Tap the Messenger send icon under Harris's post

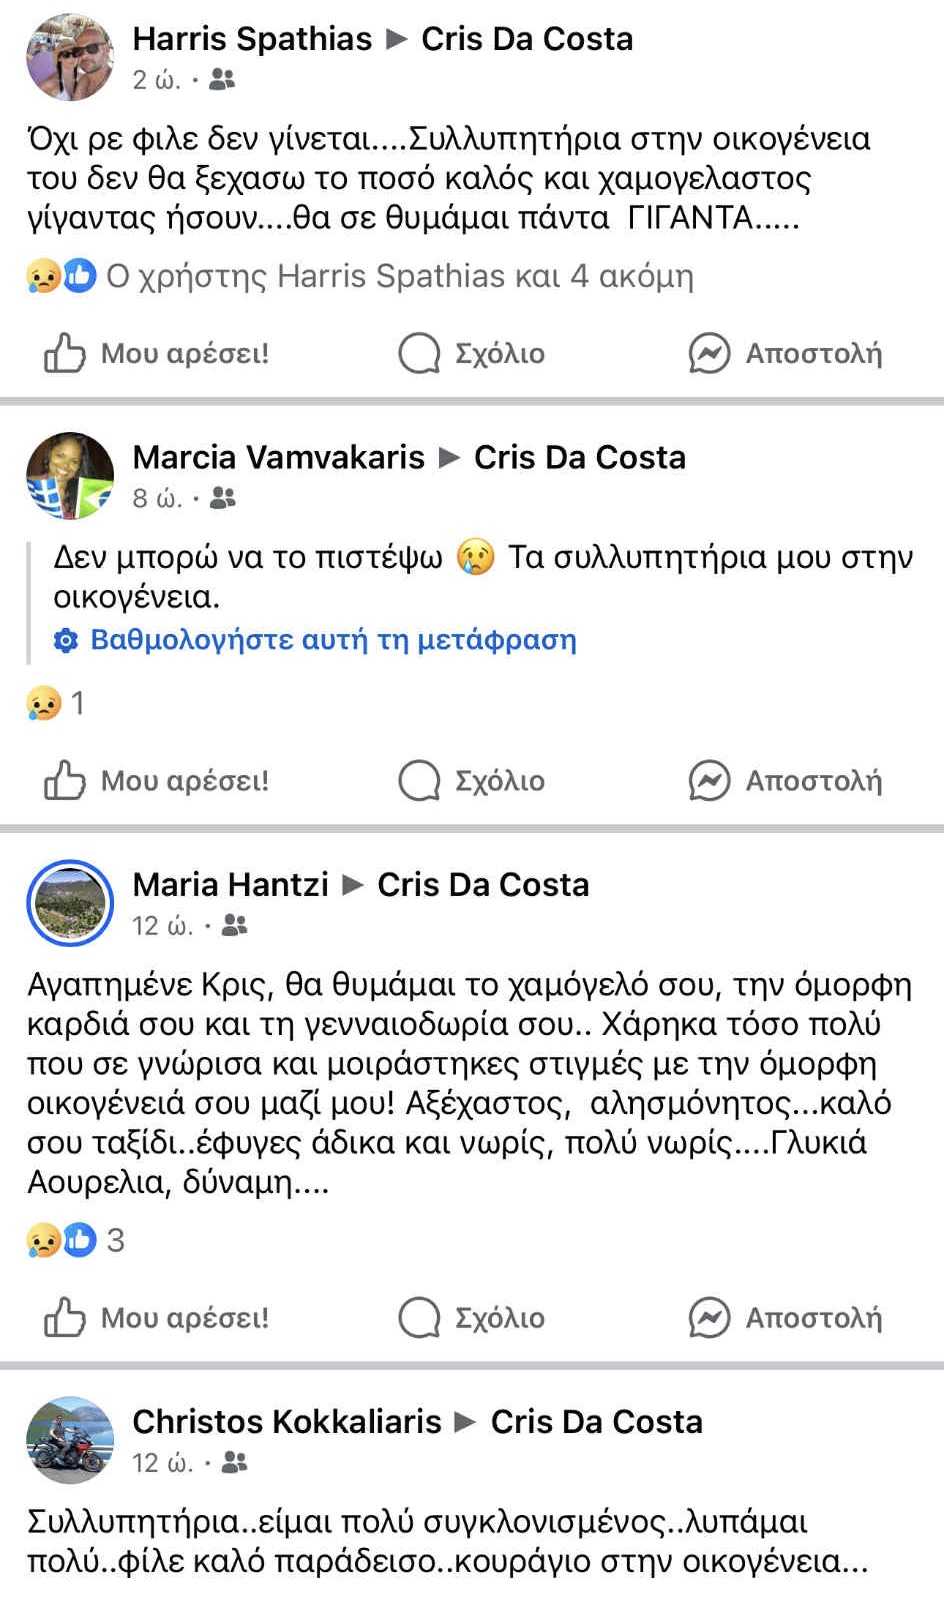point(709,353)
